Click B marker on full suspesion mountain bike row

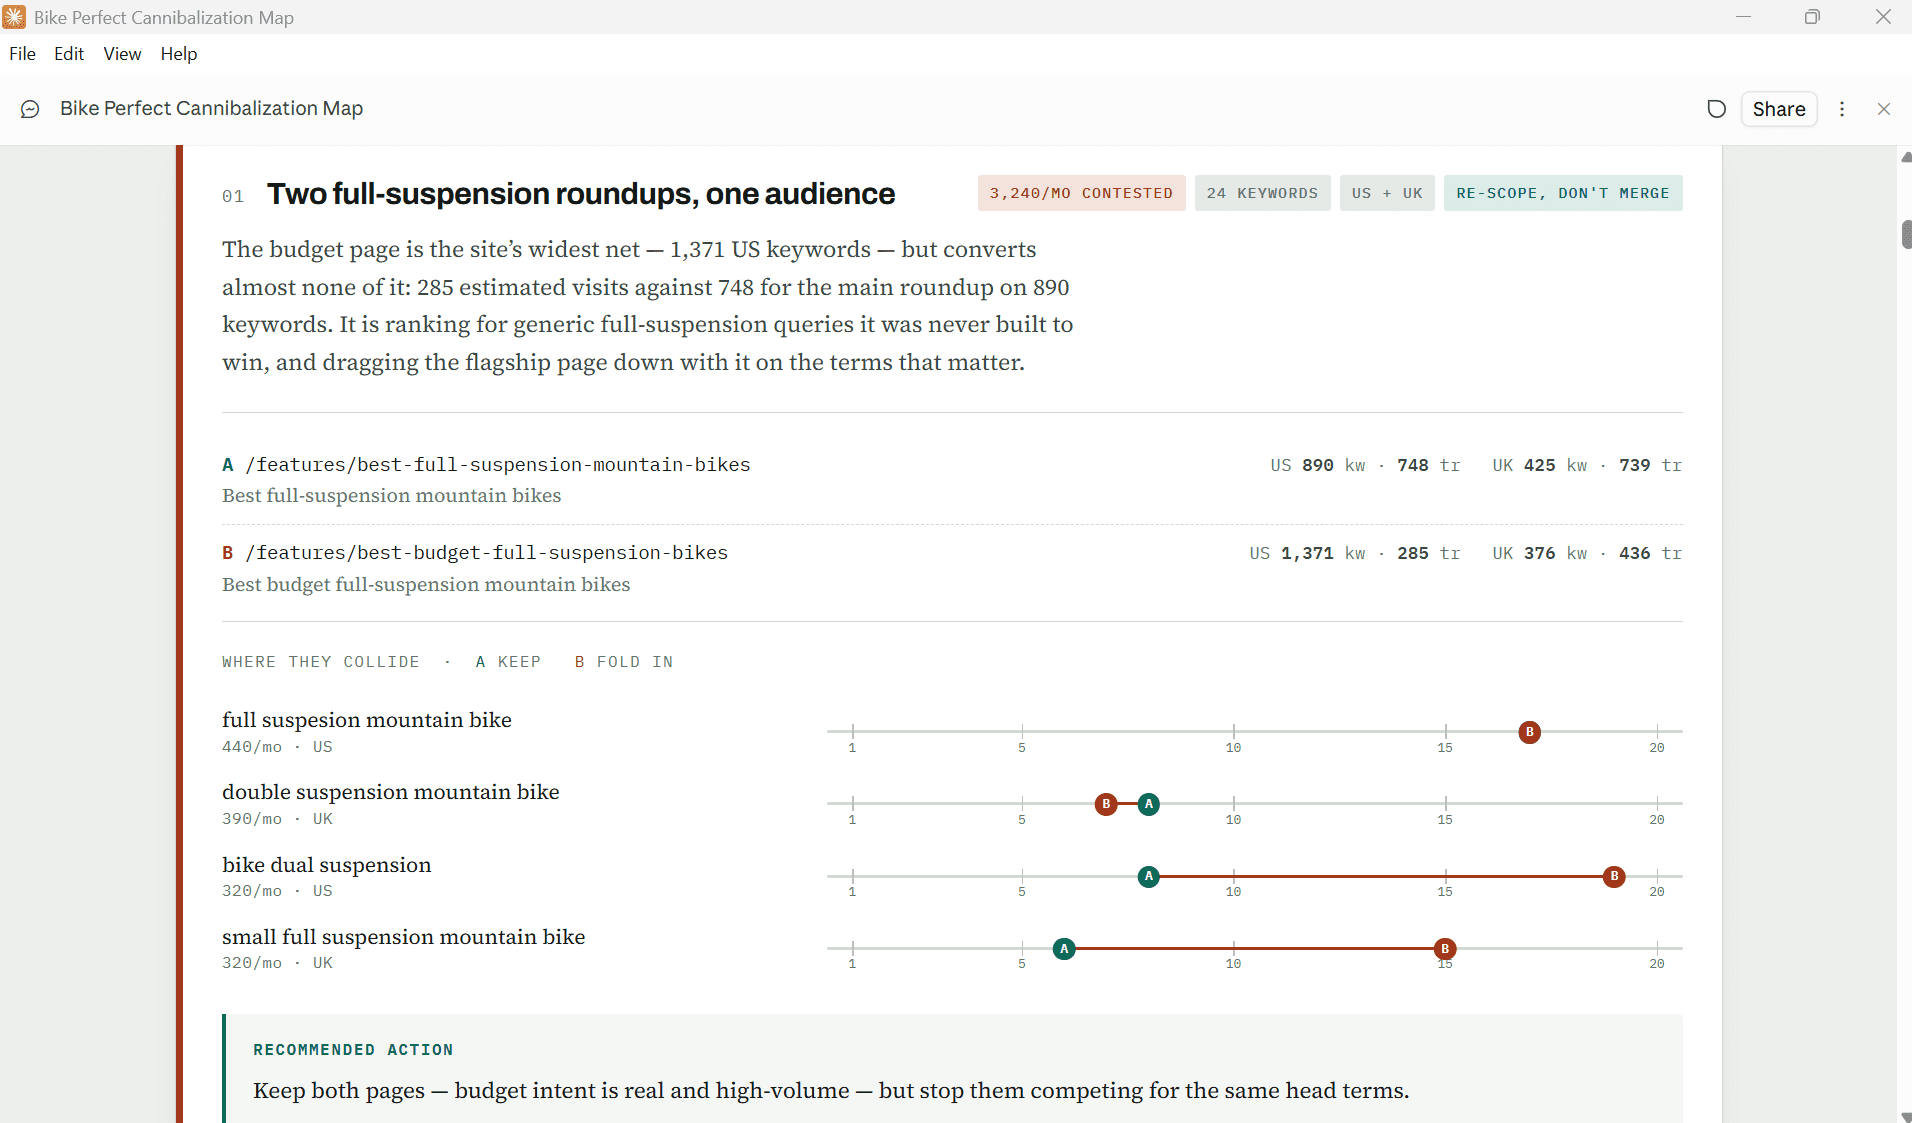pos(1529,732)
